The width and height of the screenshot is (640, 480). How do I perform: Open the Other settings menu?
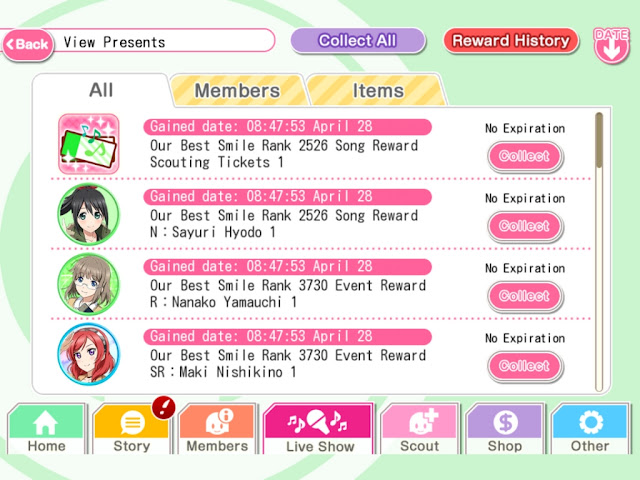[590, 429]
